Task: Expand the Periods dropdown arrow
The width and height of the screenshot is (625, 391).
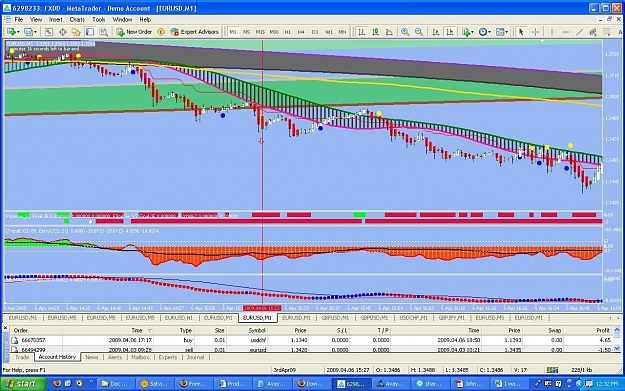Action: point(489,32)
